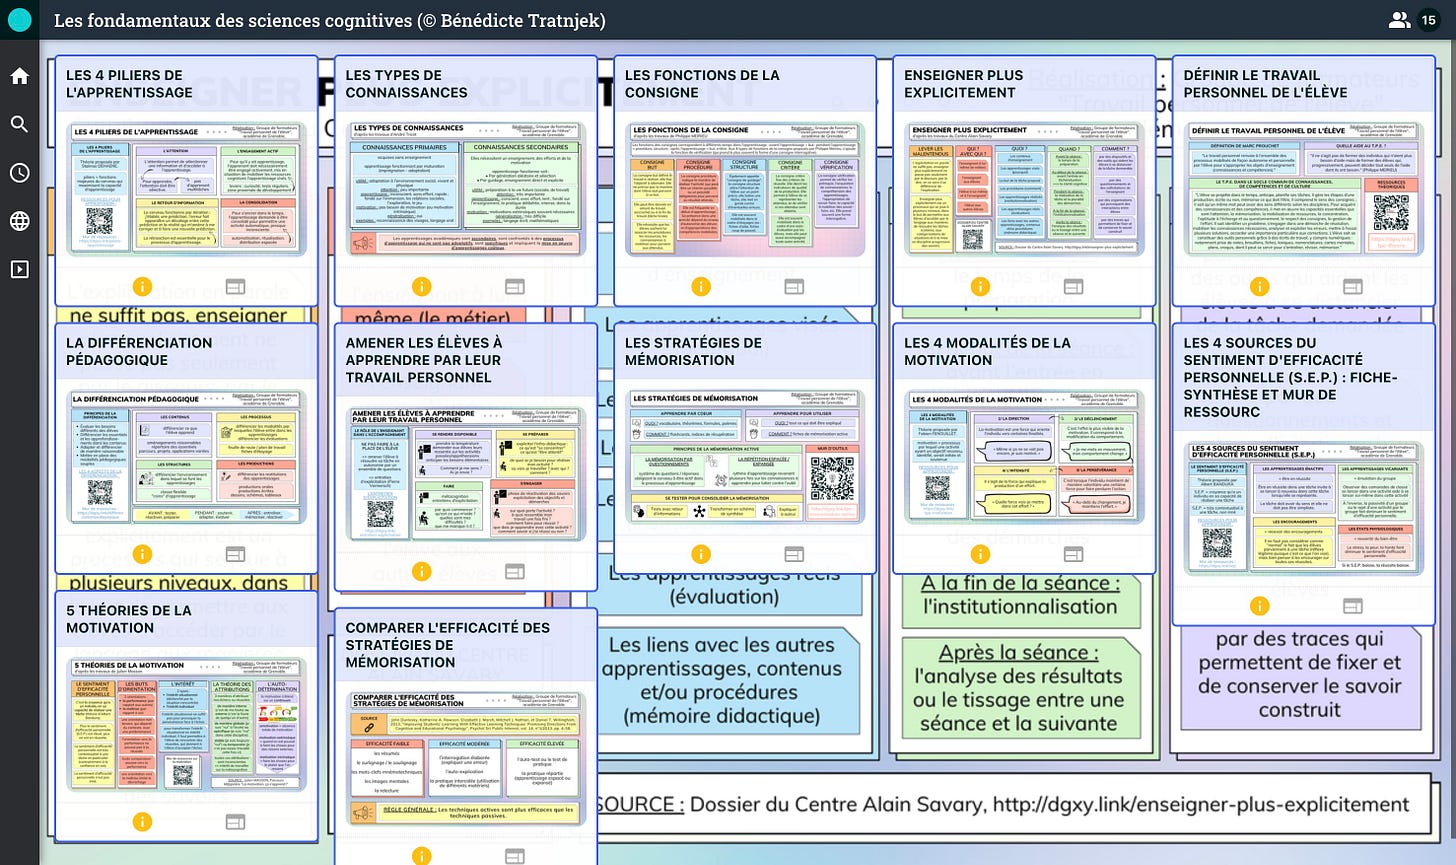
Task: Open card view icon of Les fonctions de la consigne
Action: tap(794, 286)
